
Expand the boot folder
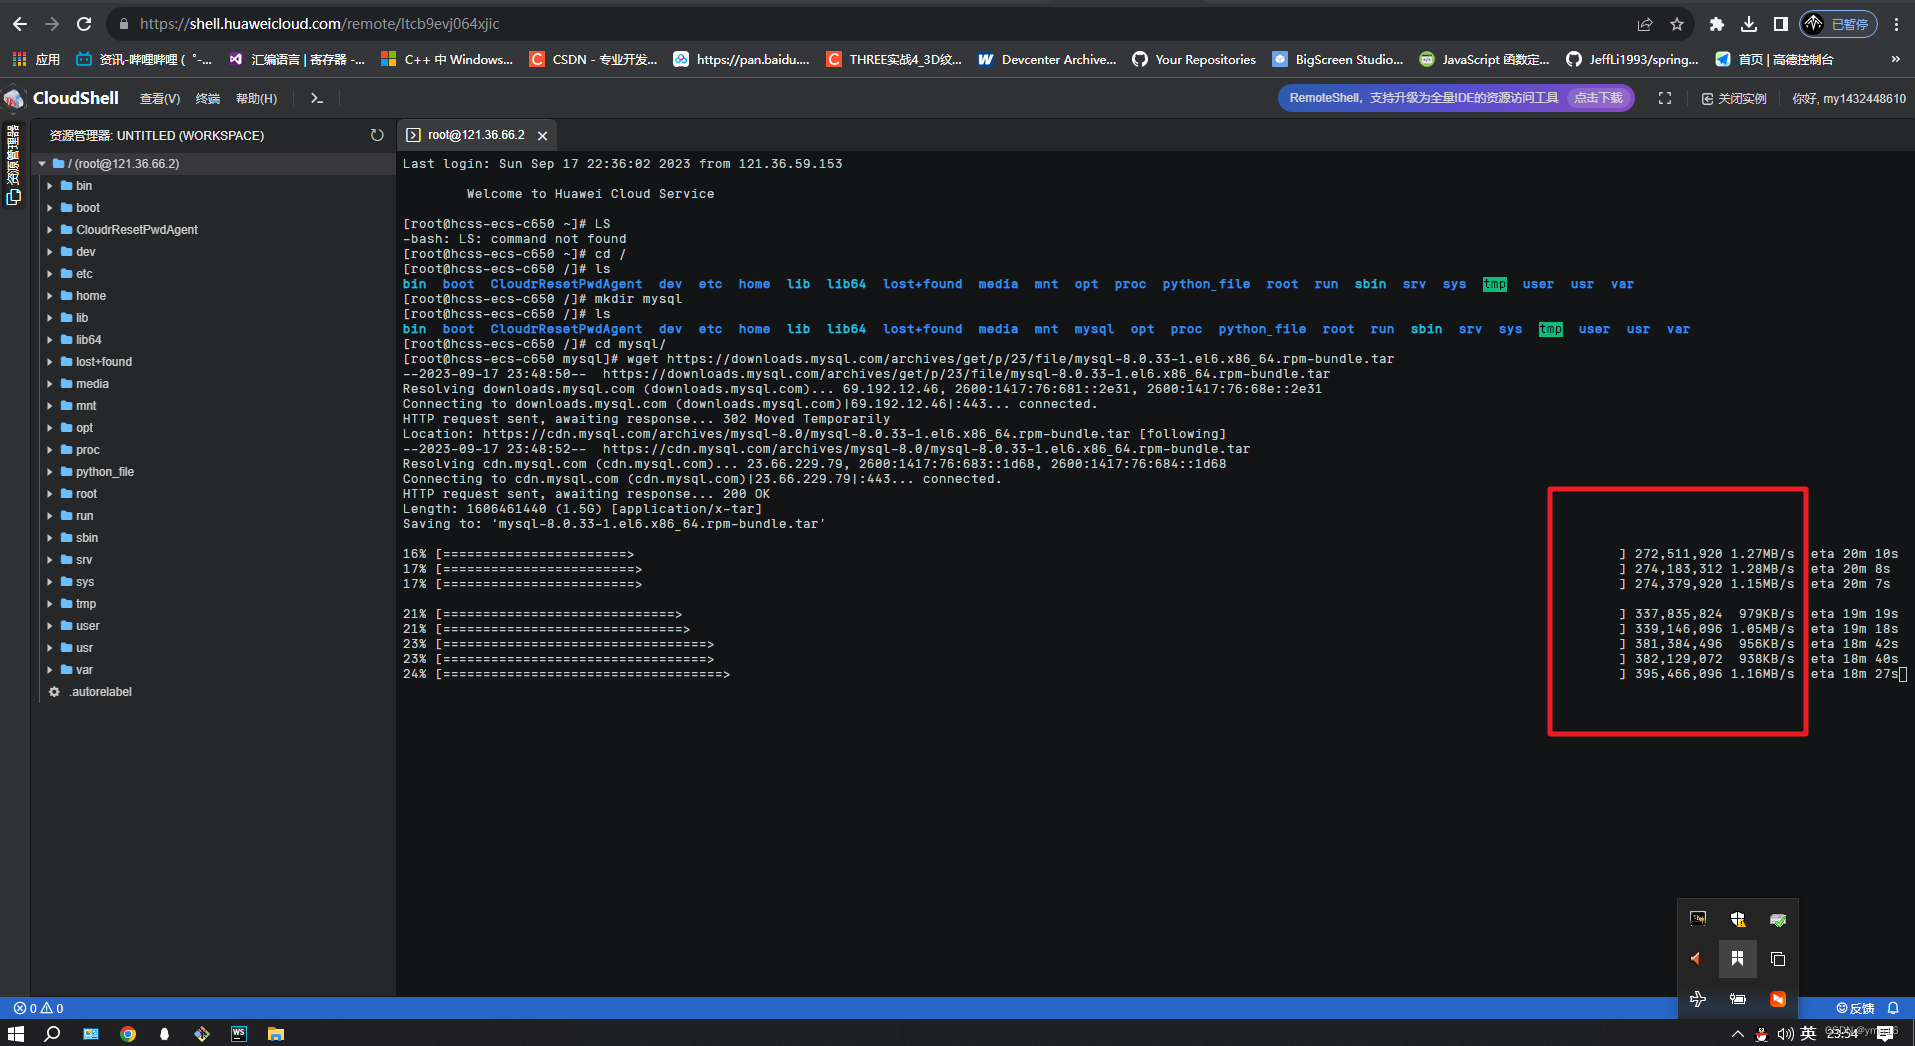[50, 208]
